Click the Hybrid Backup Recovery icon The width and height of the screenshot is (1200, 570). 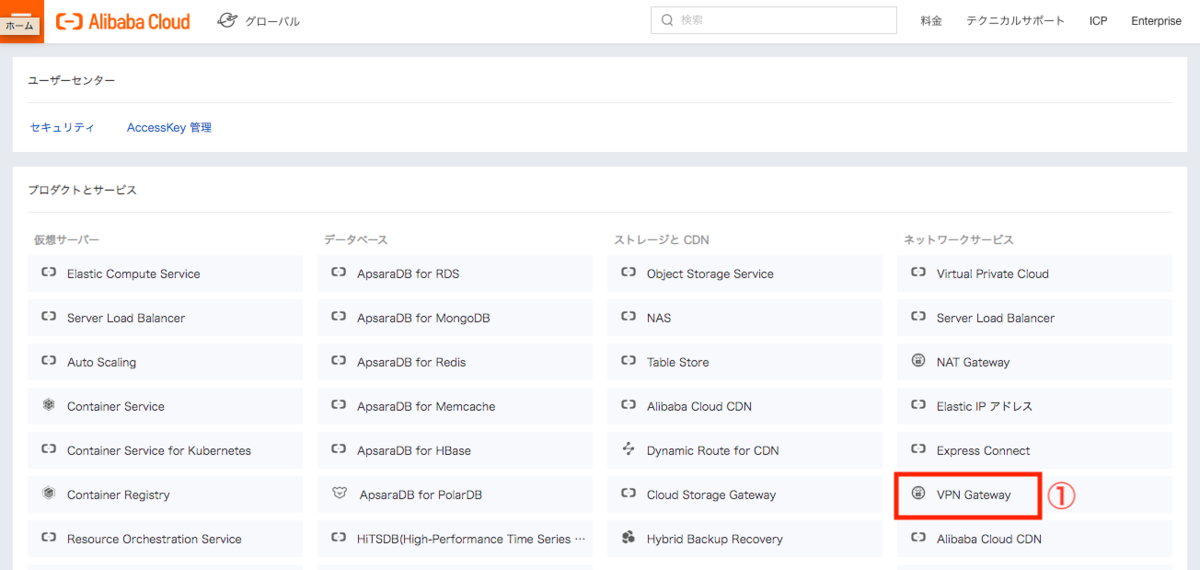(x=628, y=538)
